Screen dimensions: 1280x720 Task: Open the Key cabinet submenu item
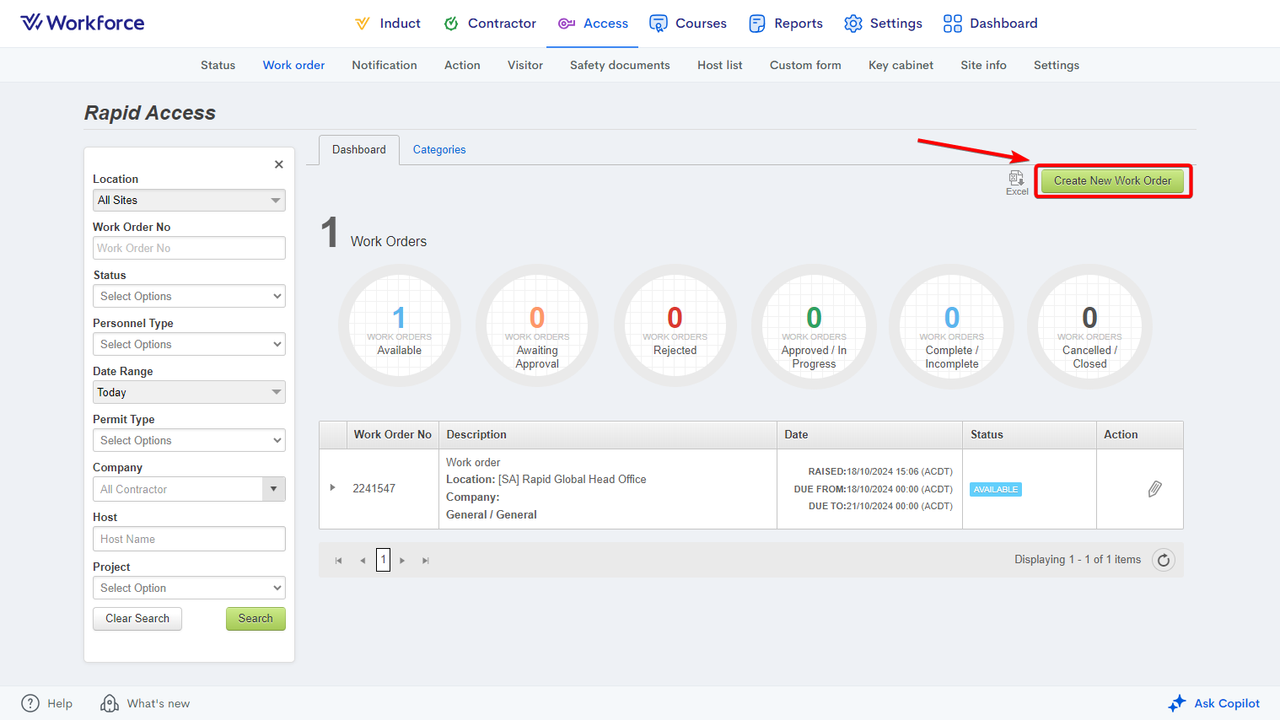901,65
